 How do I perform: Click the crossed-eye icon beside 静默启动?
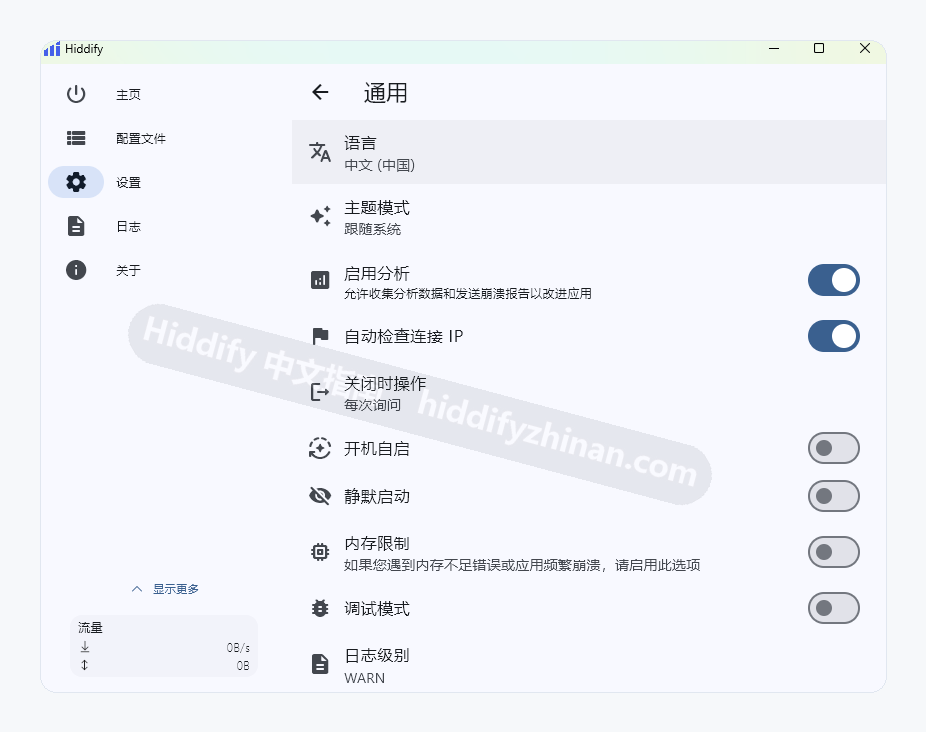click(x=320, y=496)
